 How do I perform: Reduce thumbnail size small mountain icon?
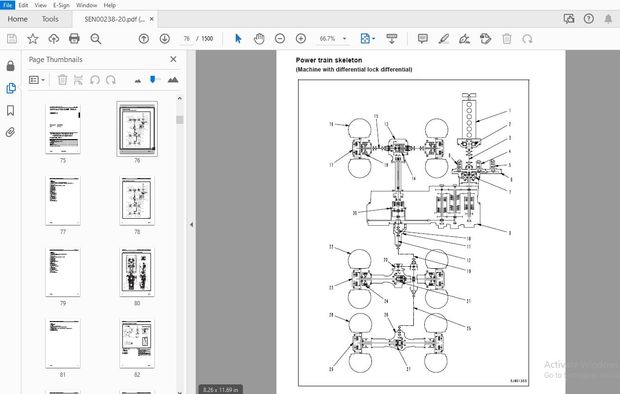point(138,81)
